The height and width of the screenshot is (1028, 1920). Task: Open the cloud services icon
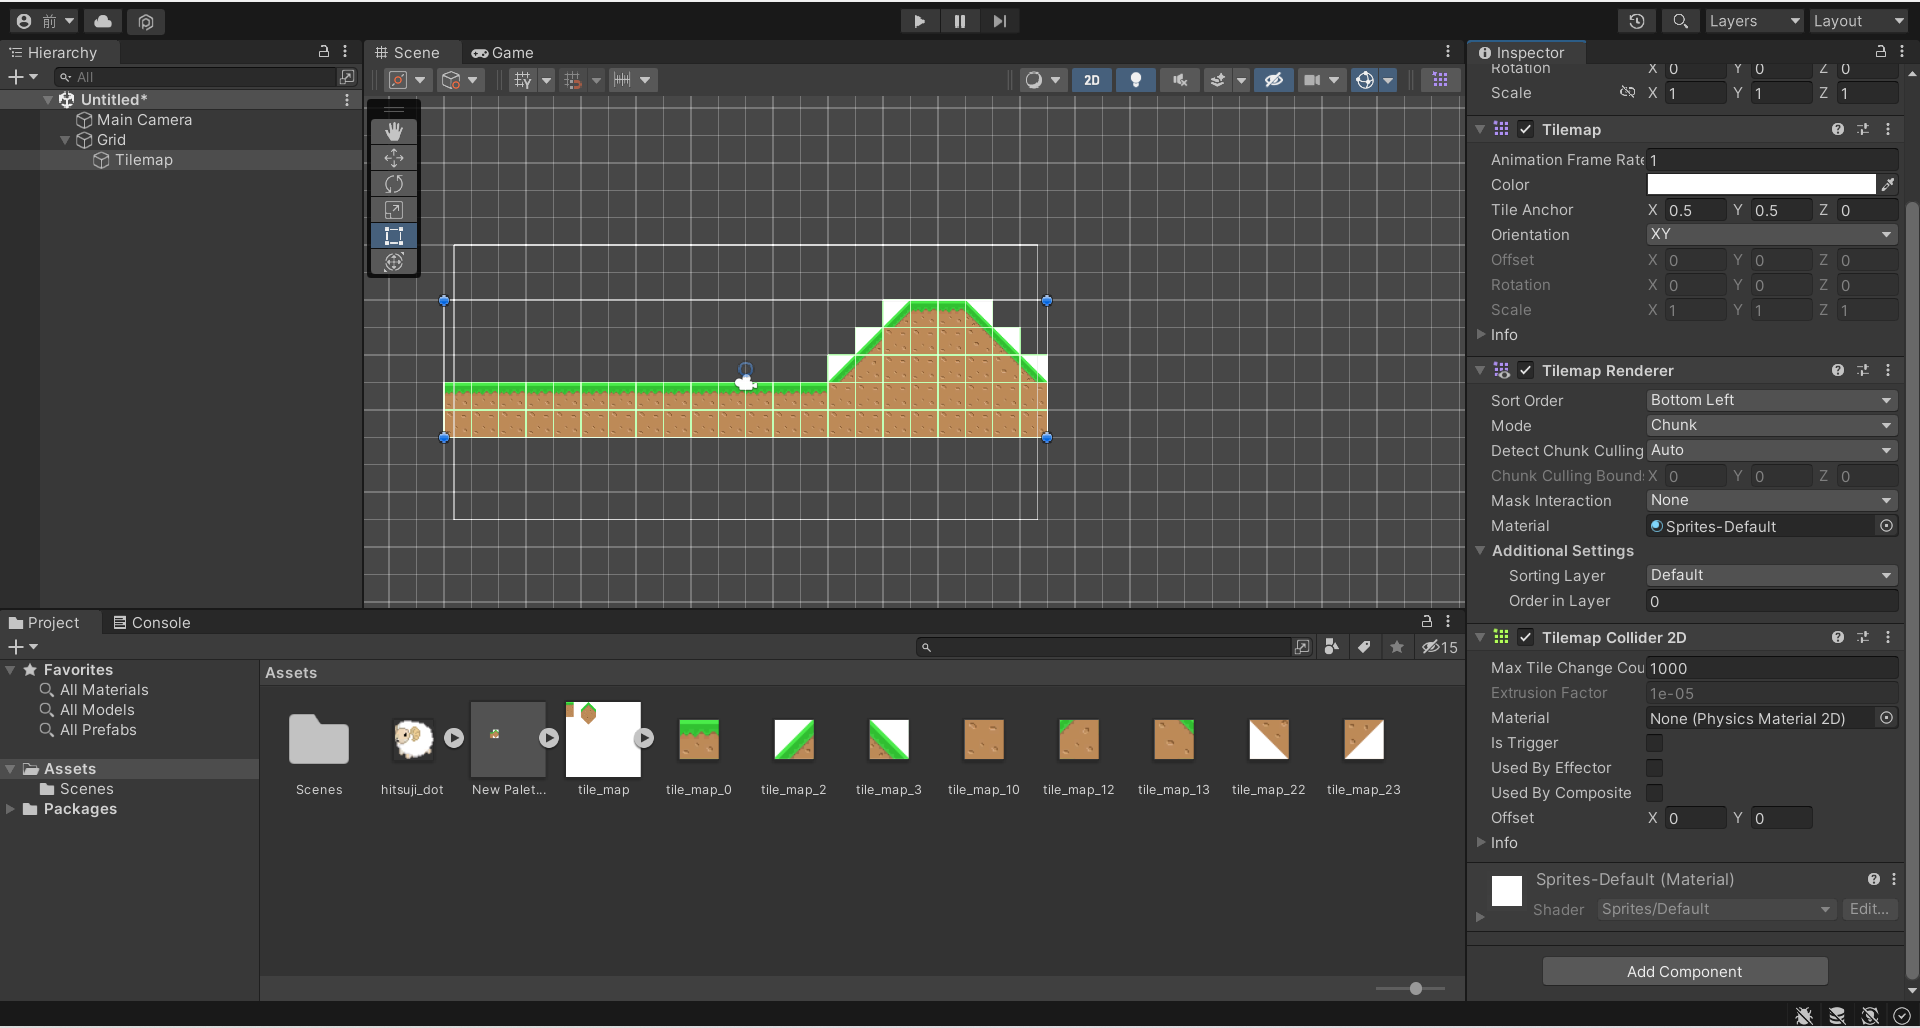(x=103, y=21)
